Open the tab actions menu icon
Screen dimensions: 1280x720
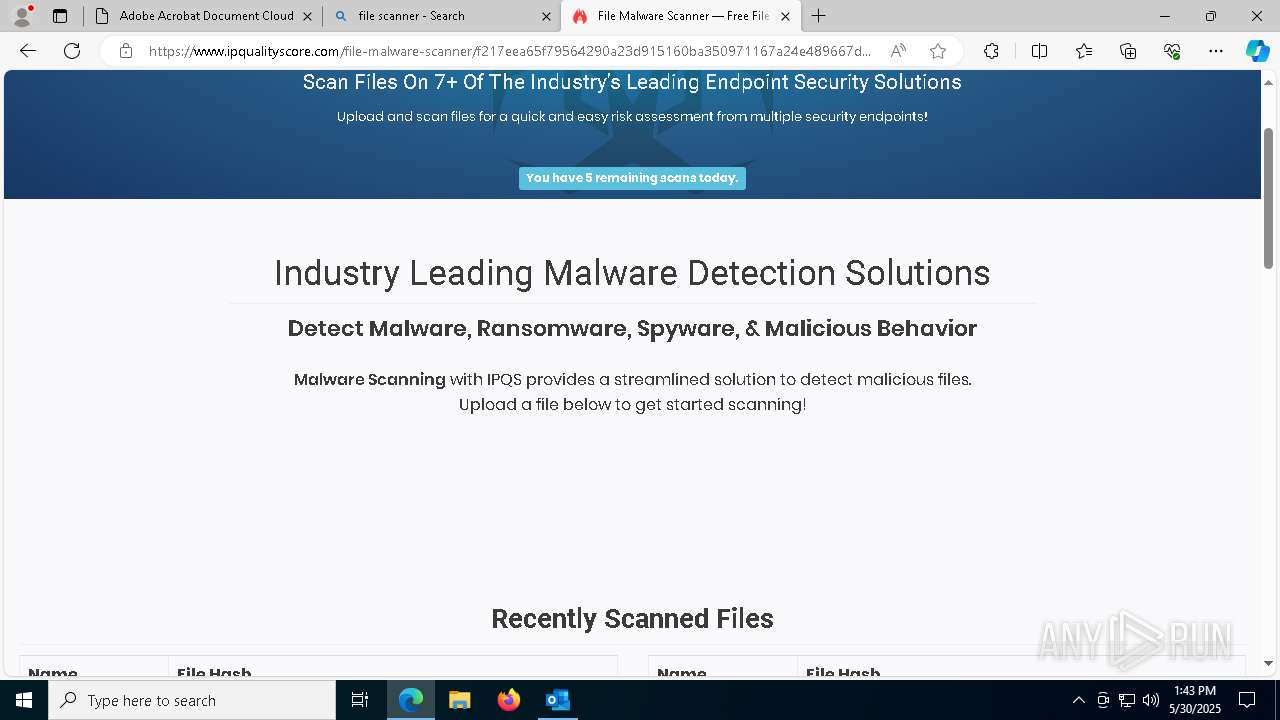pos(60,16)
